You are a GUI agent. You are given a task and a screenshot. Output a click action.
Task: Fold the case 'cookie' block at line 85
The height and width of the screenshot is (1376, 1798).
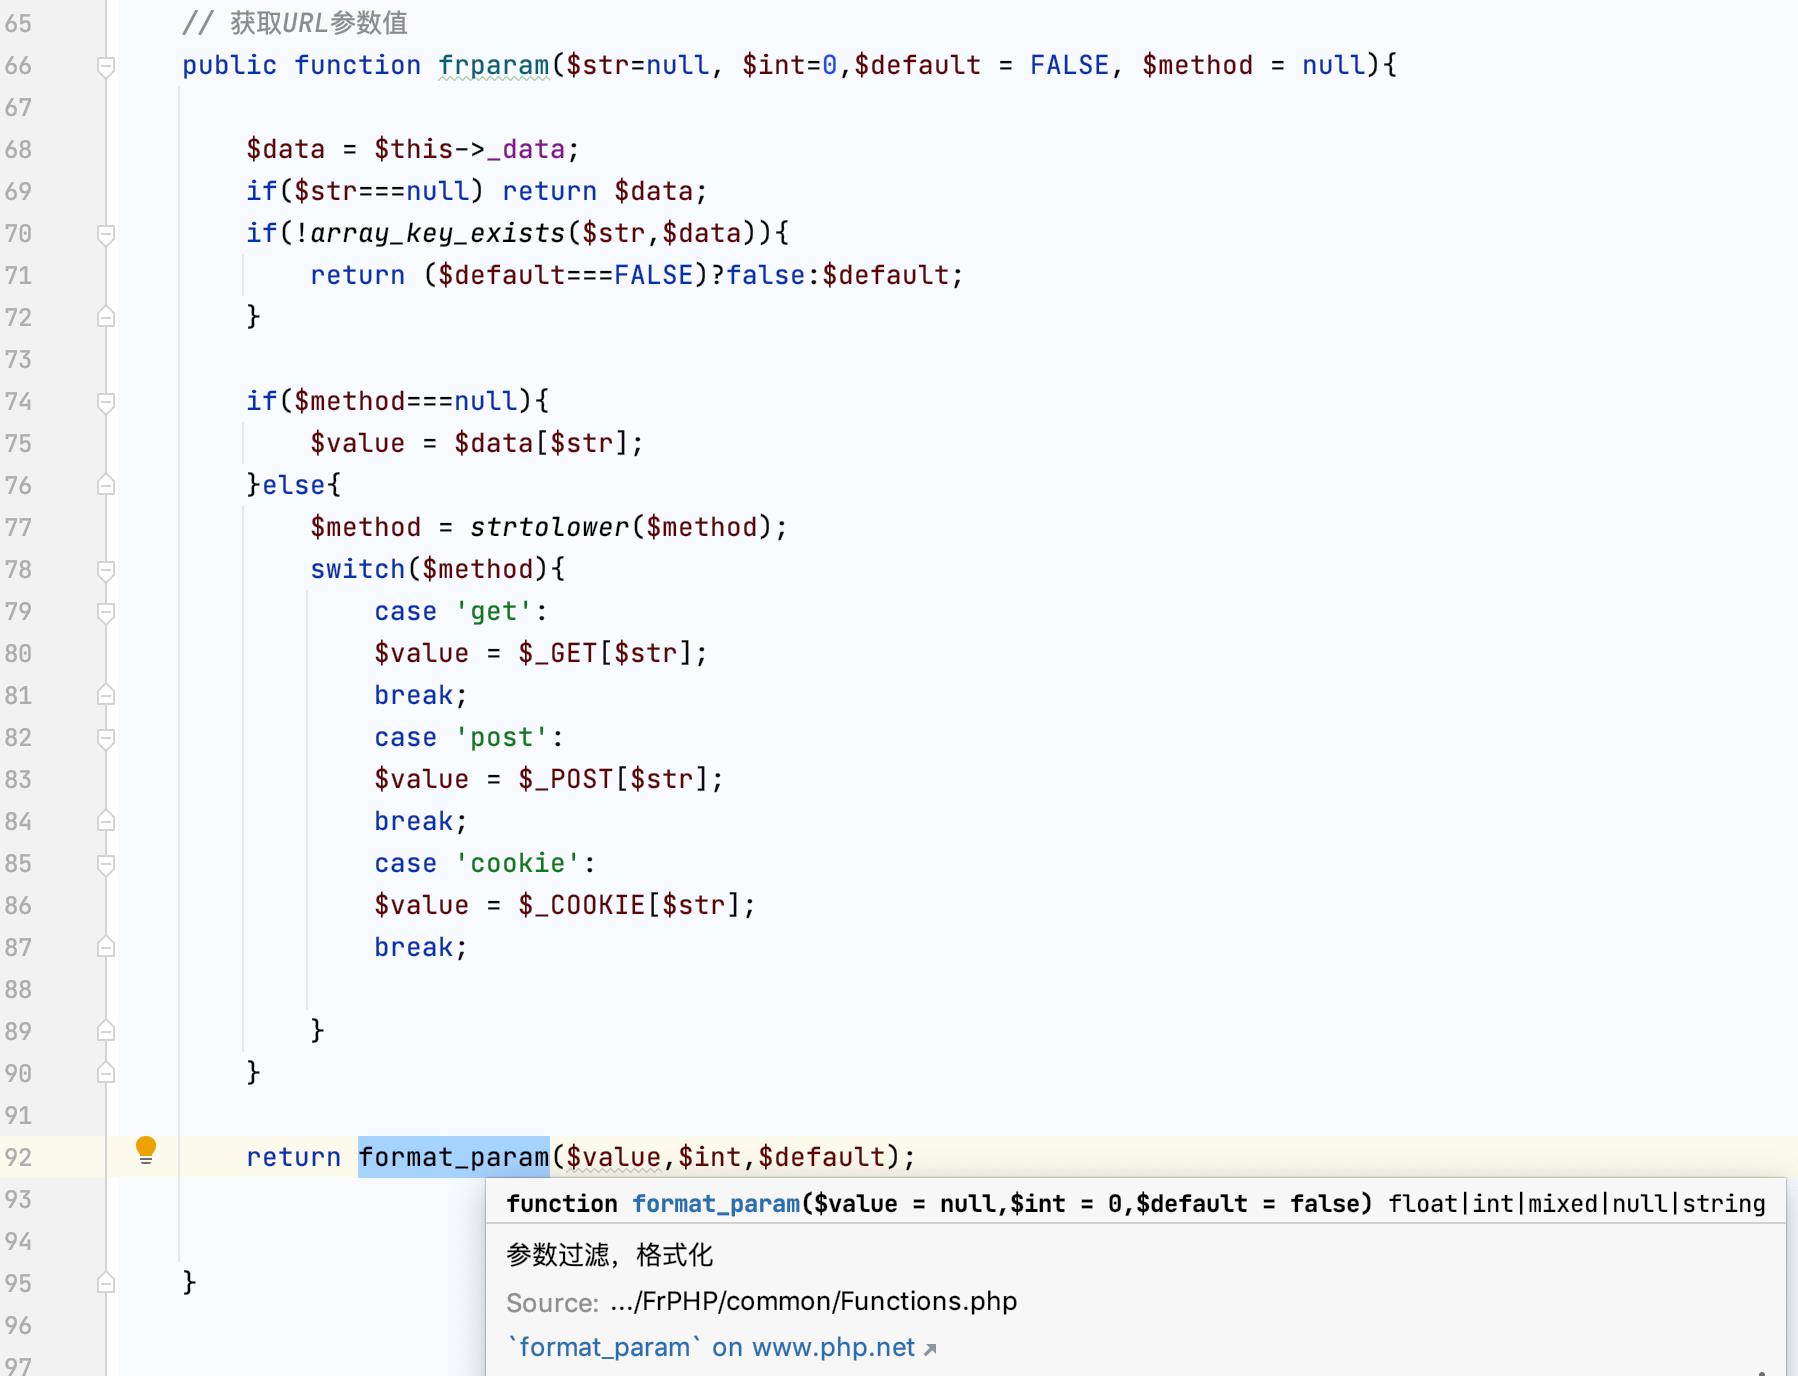tap(105, 864)
